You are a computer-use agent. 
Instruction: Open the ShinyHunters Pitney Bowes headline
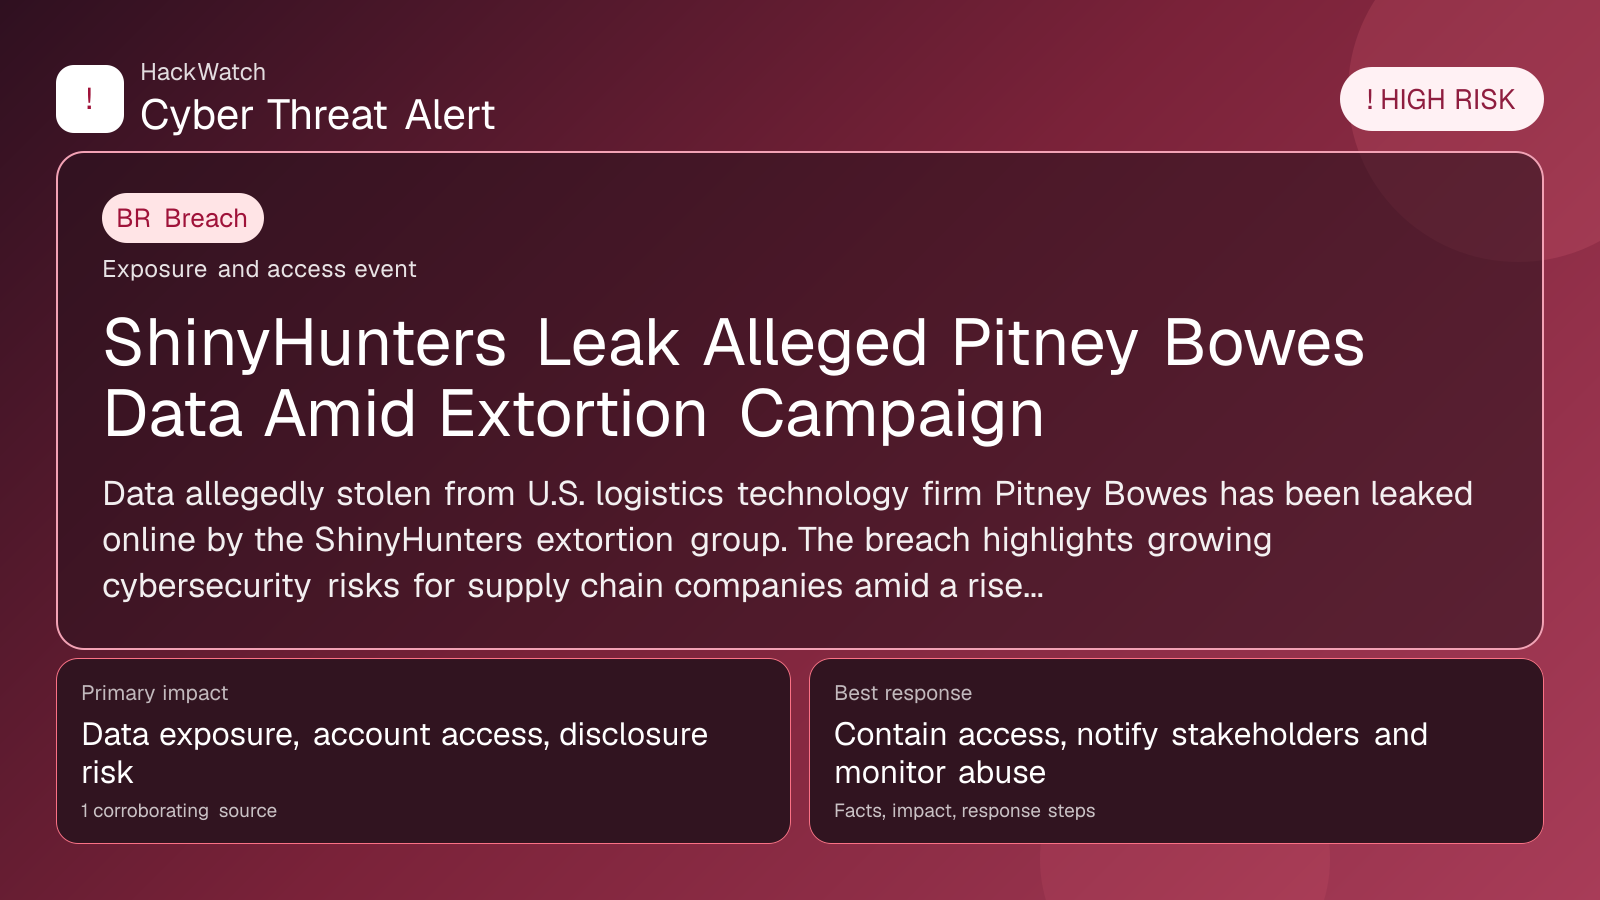(733, 378)
